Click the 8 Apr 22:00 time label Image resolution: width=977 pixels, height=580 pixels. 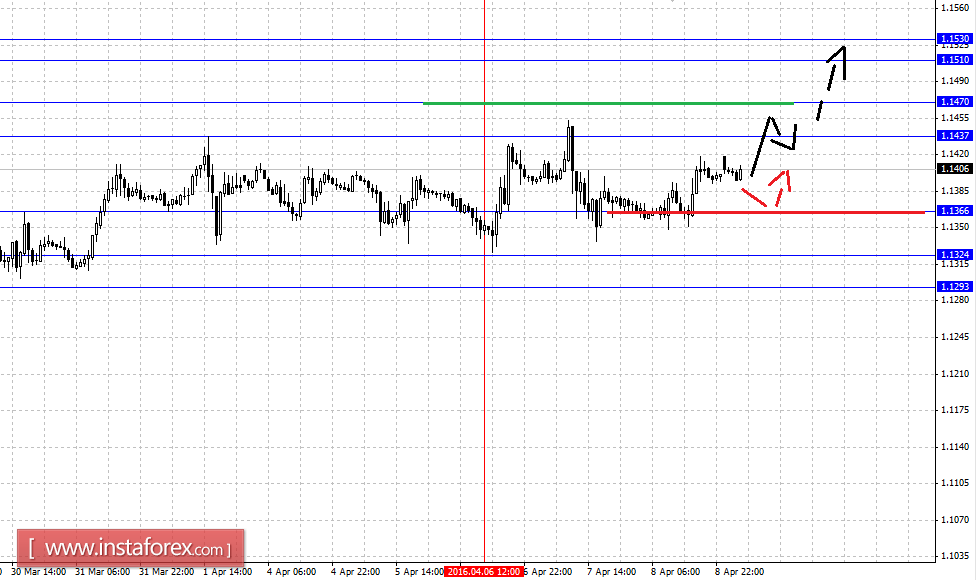[x=739, y=571]
